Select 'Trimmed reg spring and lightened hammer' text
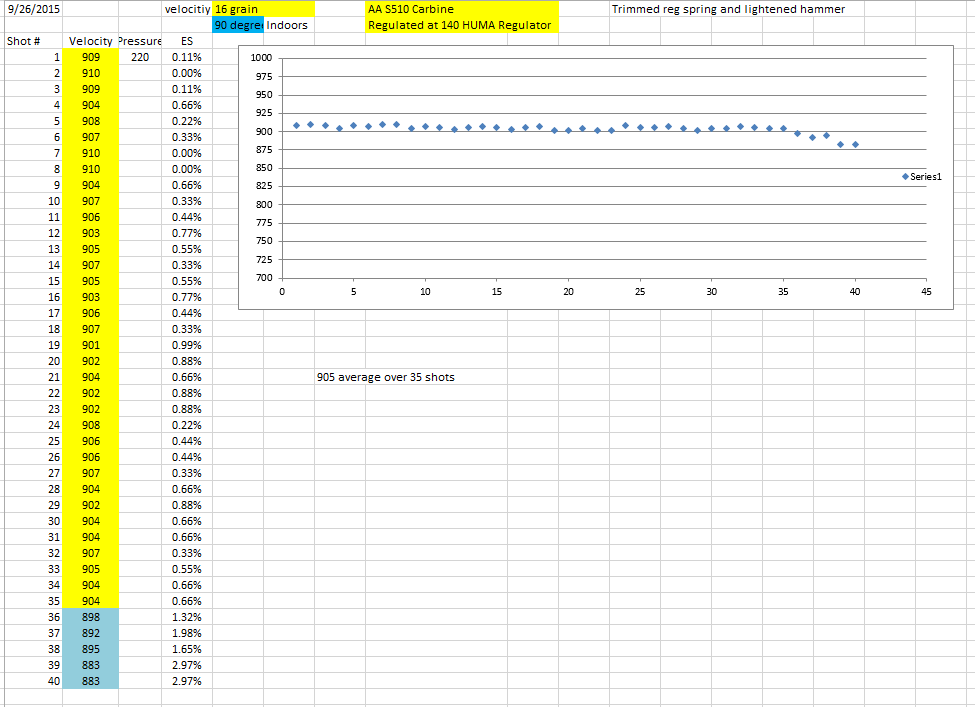975x707 pixels. [728, 9]
